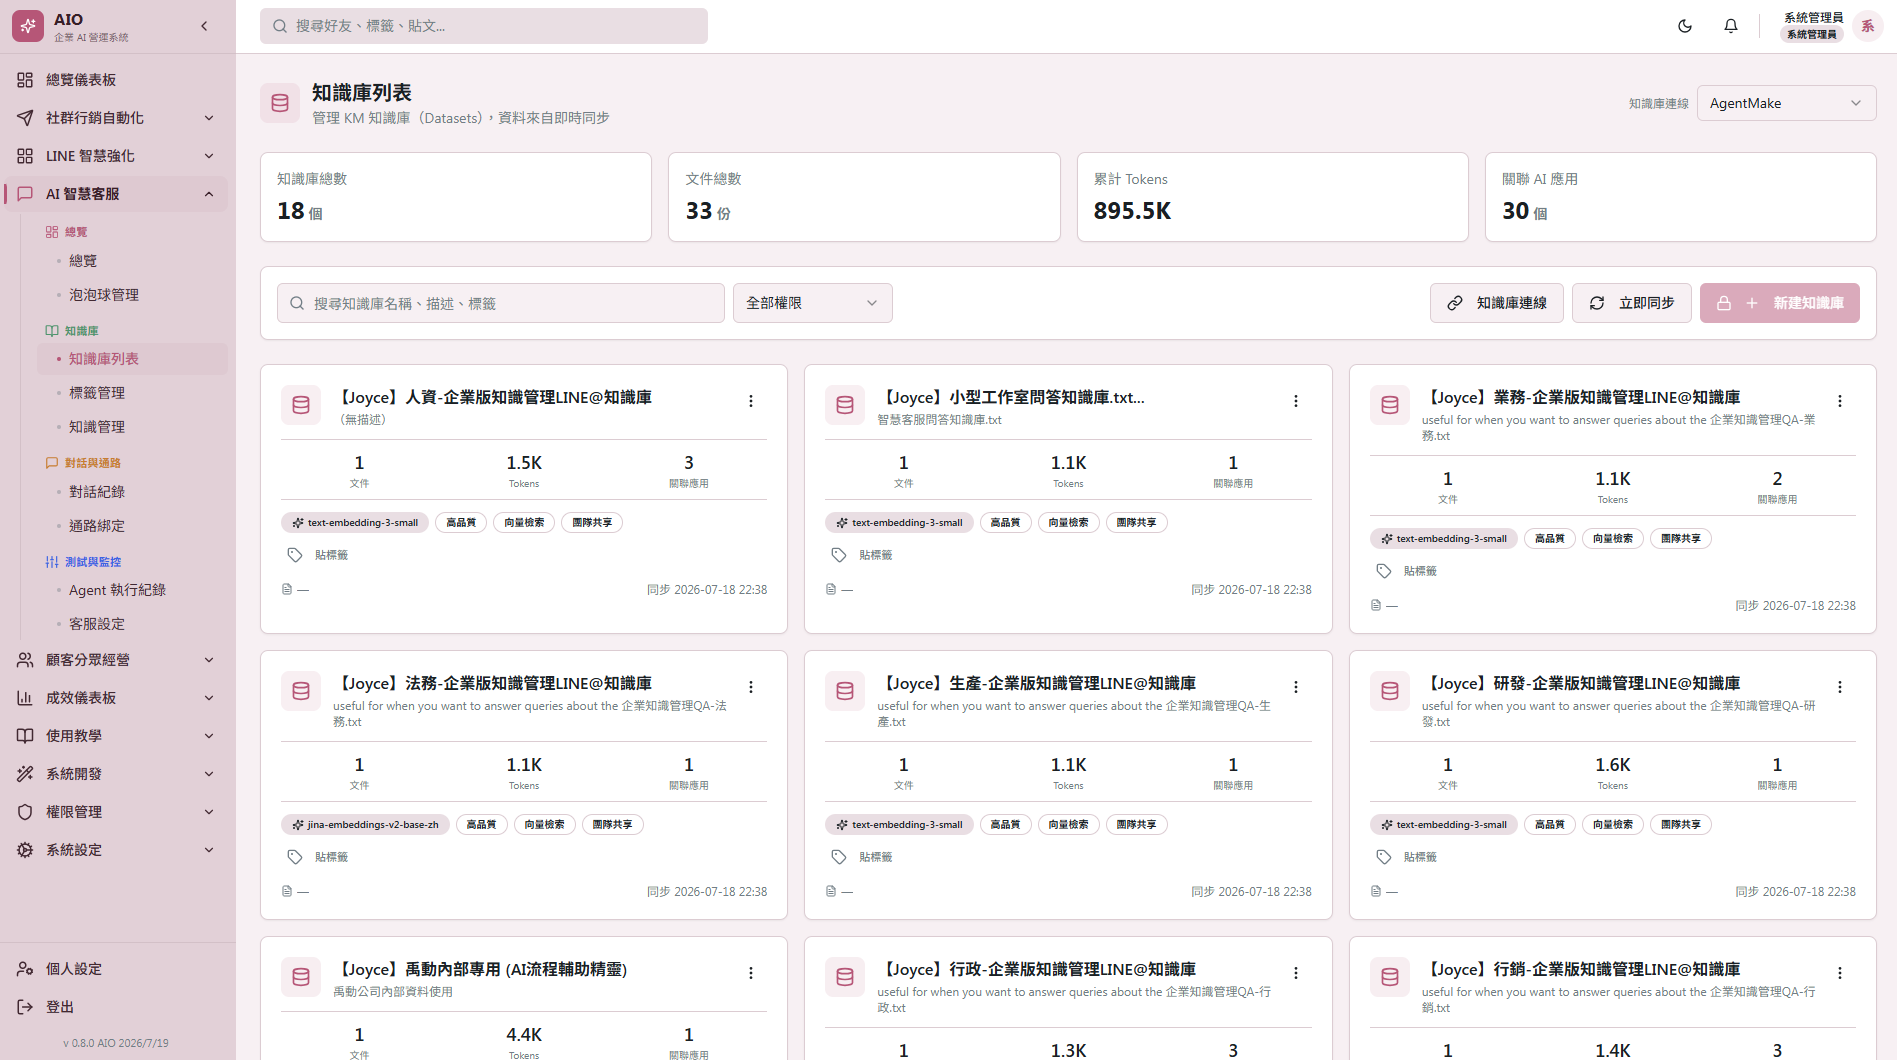The height and width of the screenshot is (1060, 1897).
Task: Click the 累計 Tokens 895.5K stat card
Action: pyautogui.click(x=1272, y=197)
